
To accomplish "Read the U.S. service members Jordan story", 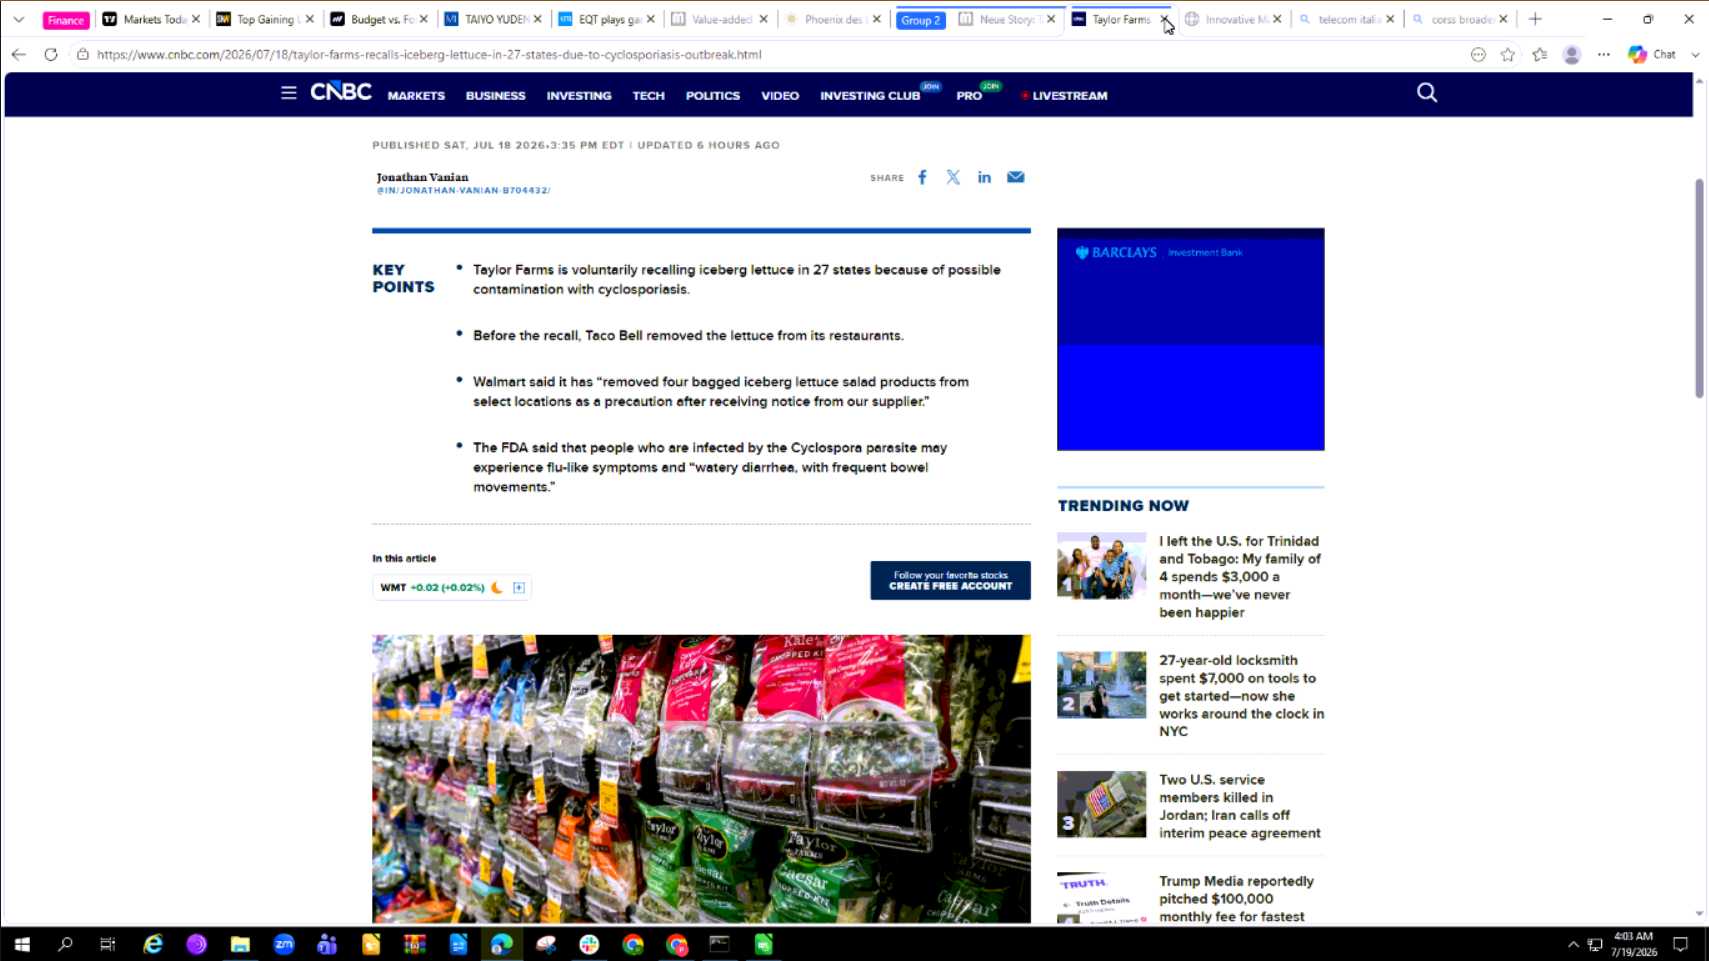I will tap(1240, 806).
